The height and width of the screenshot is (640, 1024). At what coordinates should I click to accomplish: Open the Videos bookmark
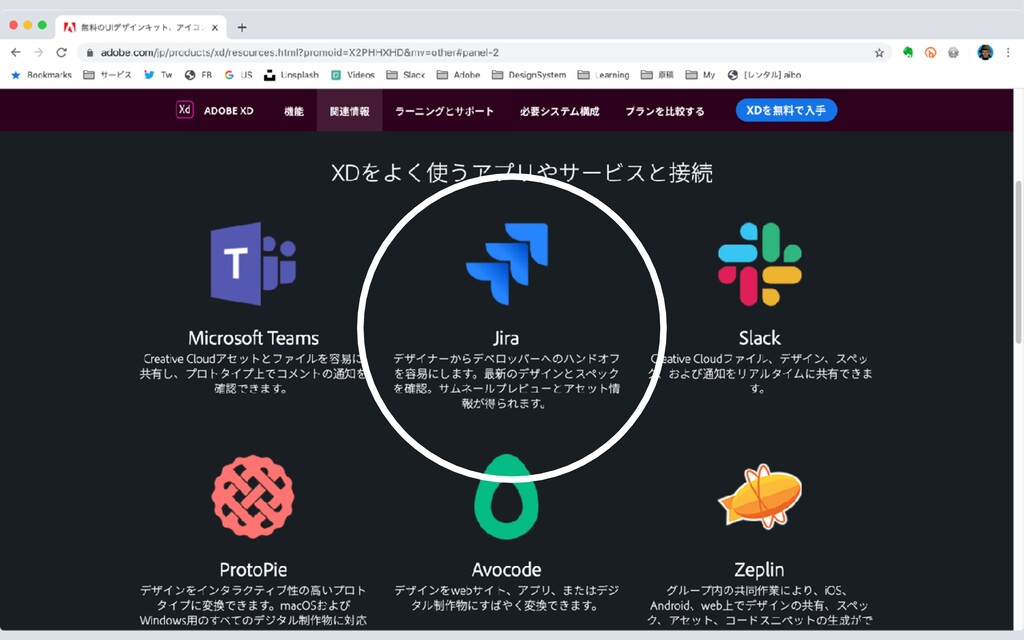coord(353,75)
